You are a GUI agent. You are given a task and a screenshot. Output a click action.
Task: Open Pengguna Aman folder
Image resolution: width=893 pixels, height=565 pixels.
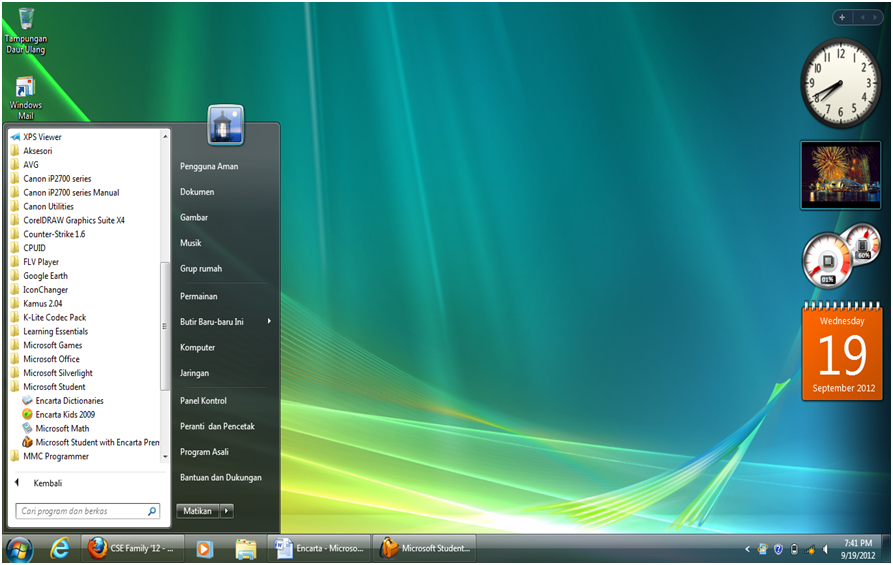209,166
